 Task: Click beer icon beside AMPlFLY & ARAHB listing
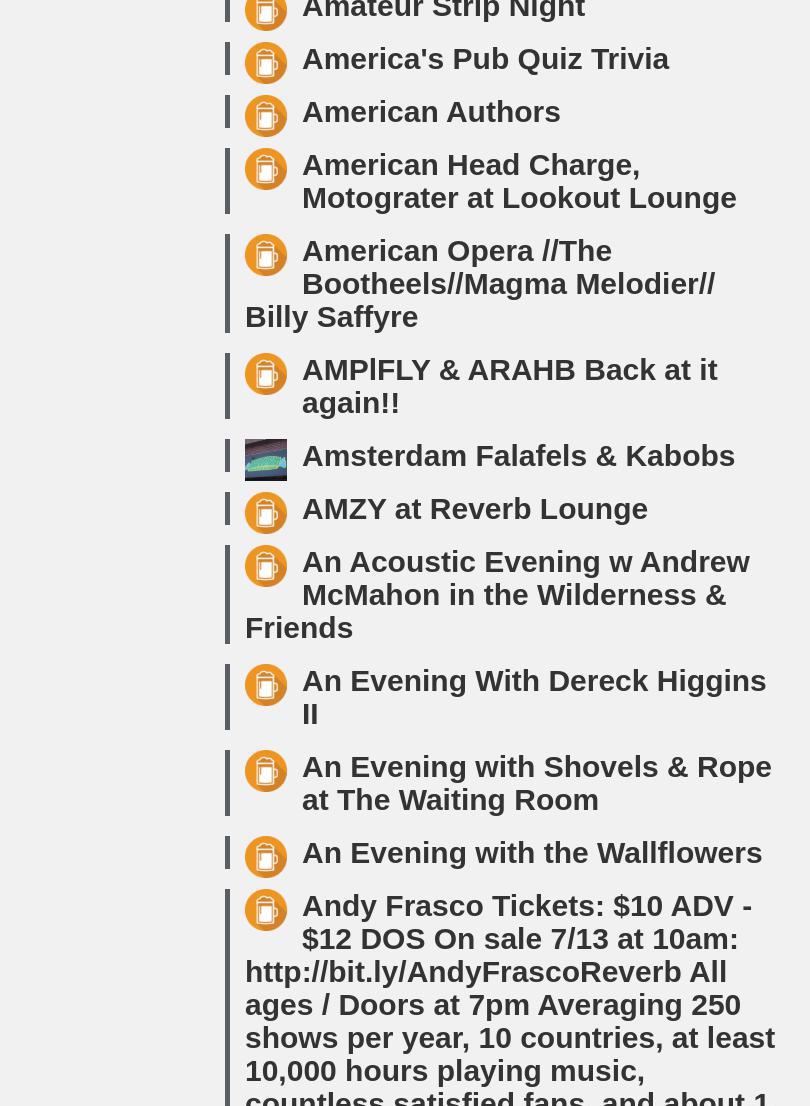click(x=266, y=374)
